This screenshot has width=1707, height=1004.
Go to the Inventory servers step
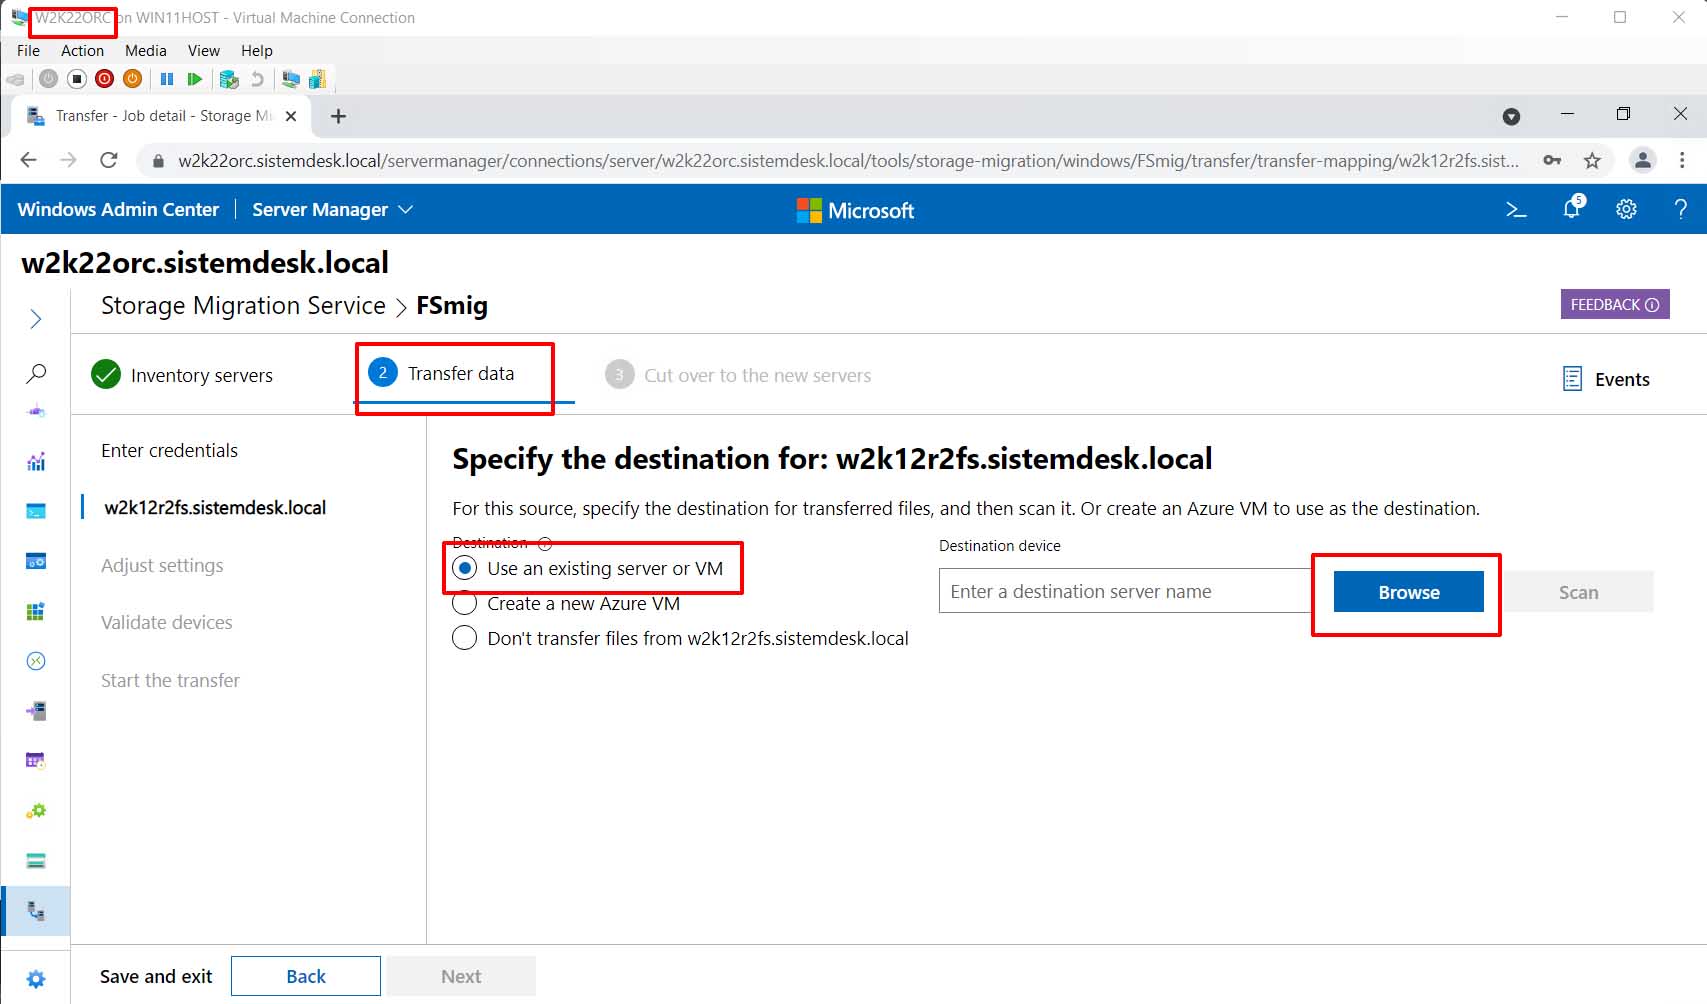pos(182,375)
